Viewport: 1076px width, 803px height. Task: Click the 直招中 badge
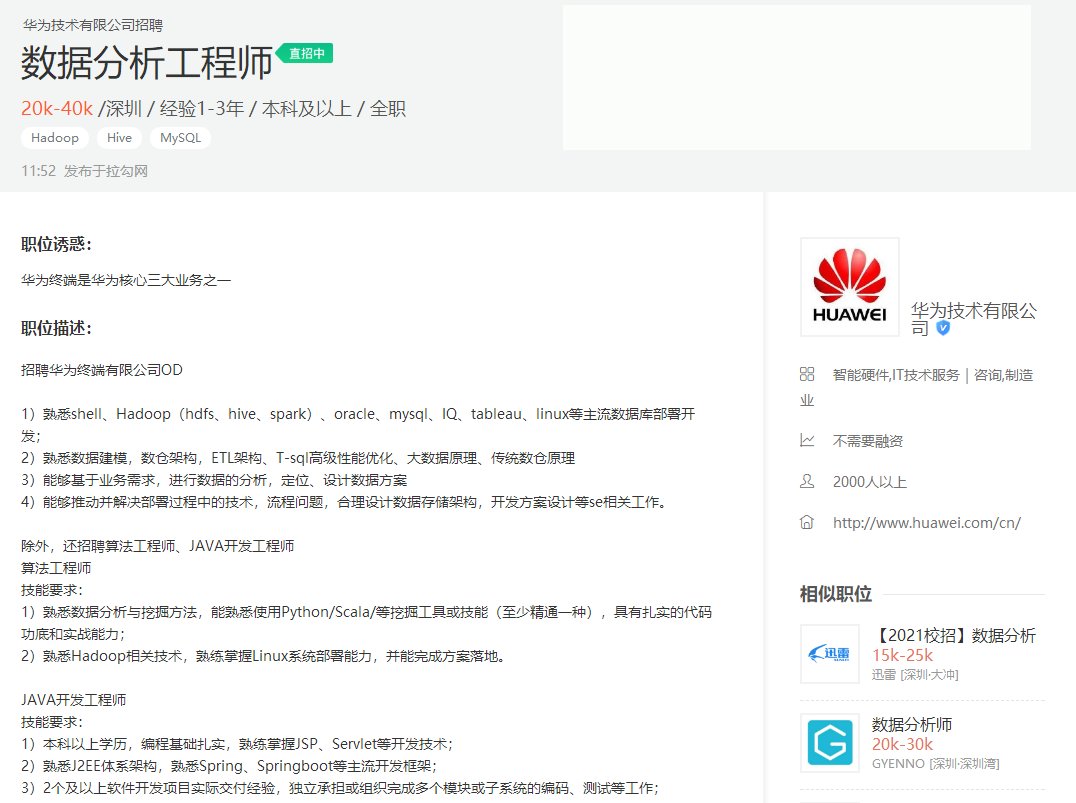pos(305,53)
